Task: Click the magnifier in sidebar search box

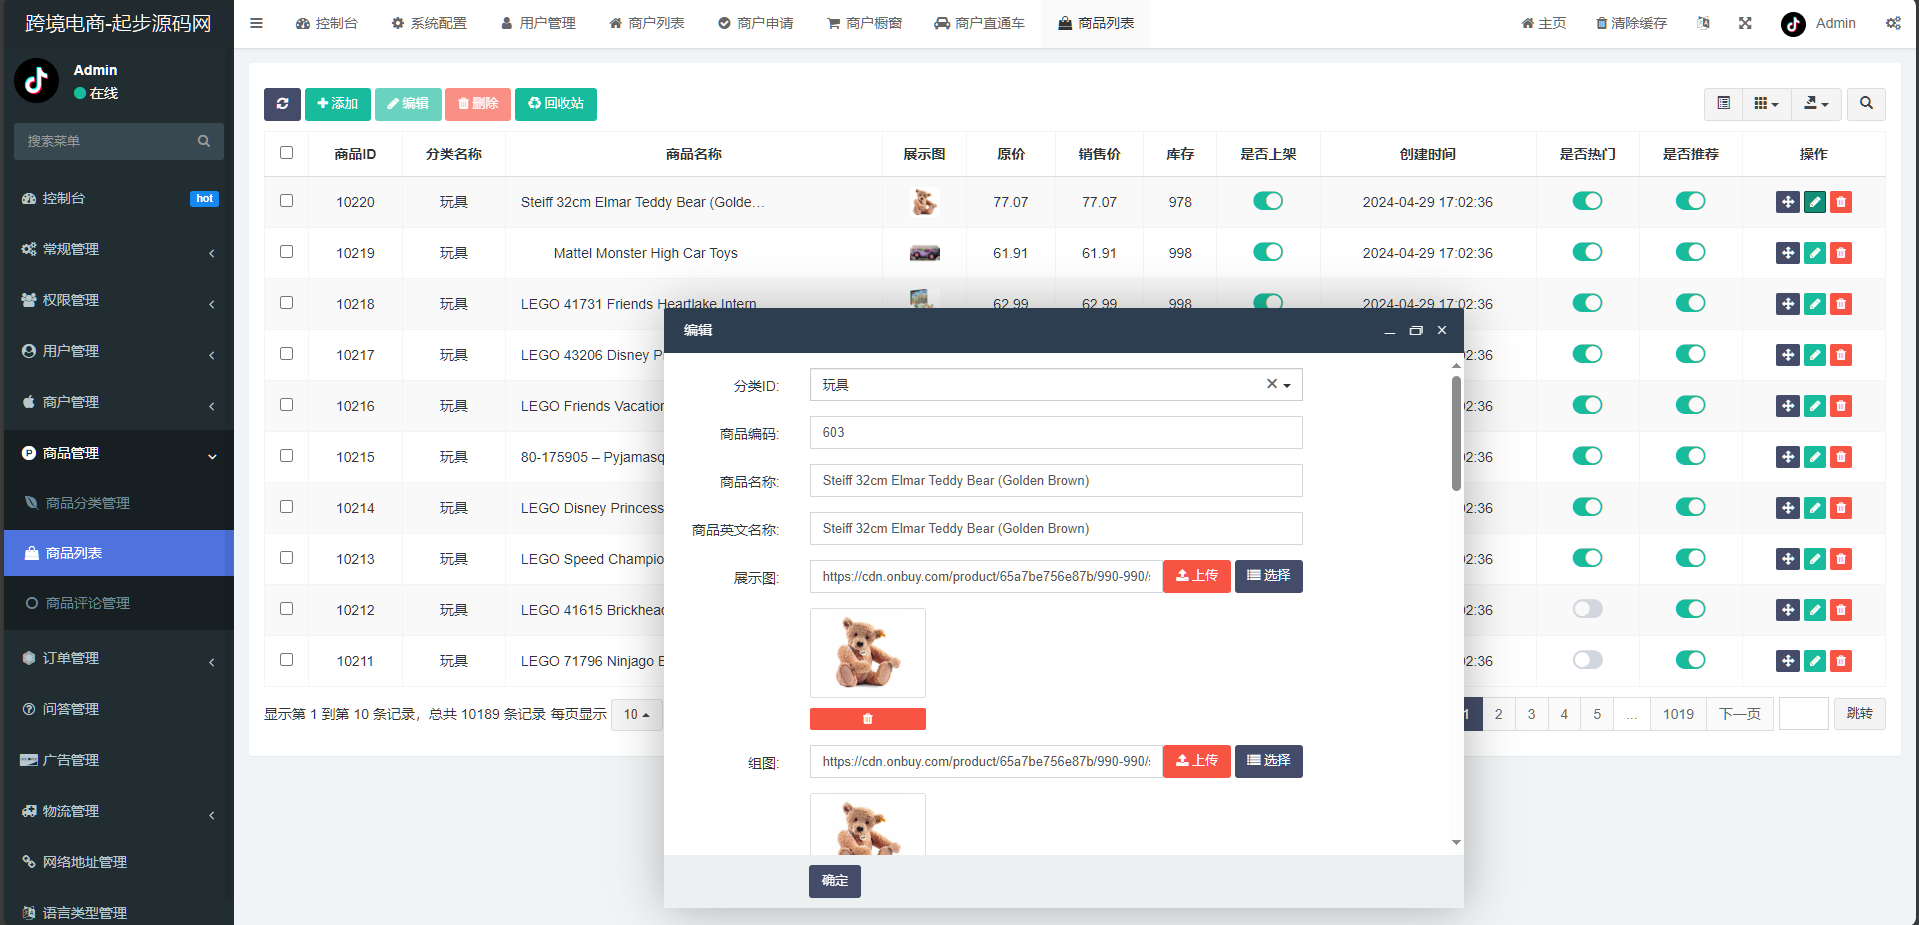Action: (204, 141)
